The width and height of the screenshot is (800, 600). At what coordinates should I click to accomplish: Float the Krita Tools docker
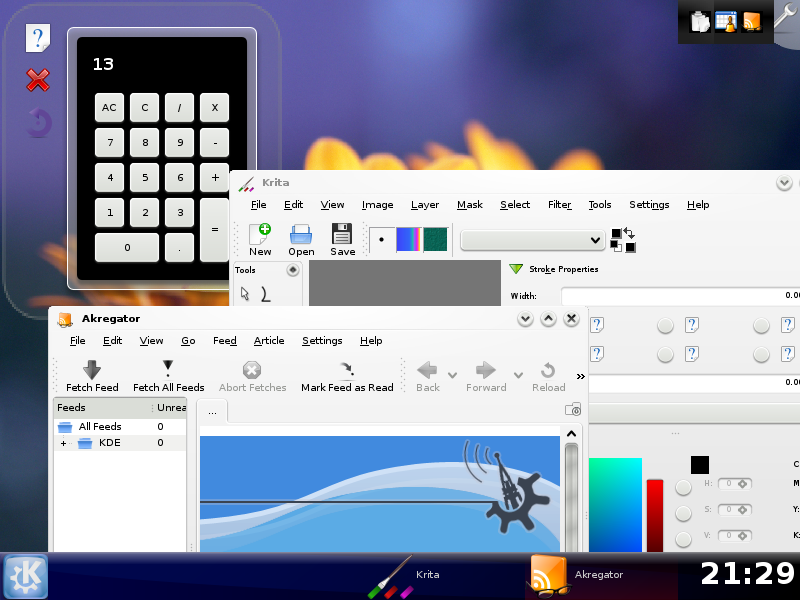click(292, 270)
